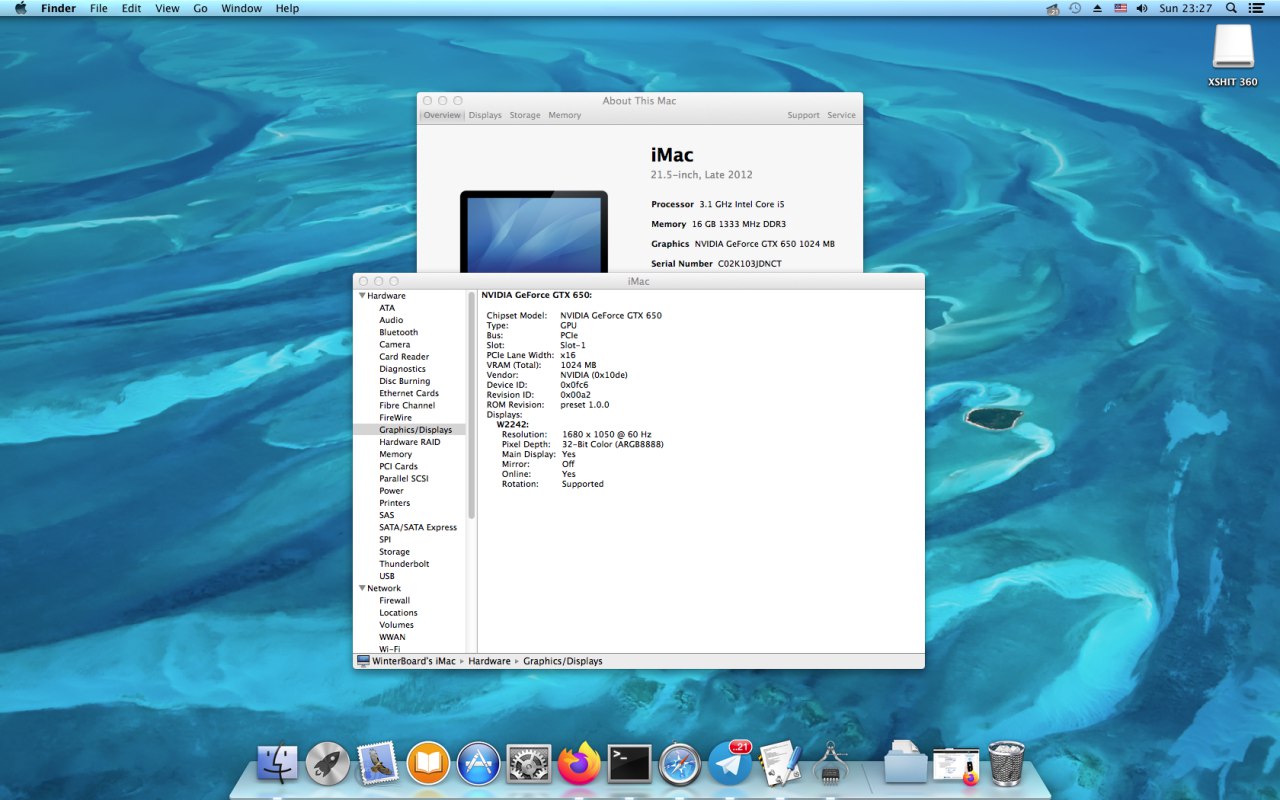Select PCI Cards in the sidebar
1280x800 pixels.
[x=398, y=466]
